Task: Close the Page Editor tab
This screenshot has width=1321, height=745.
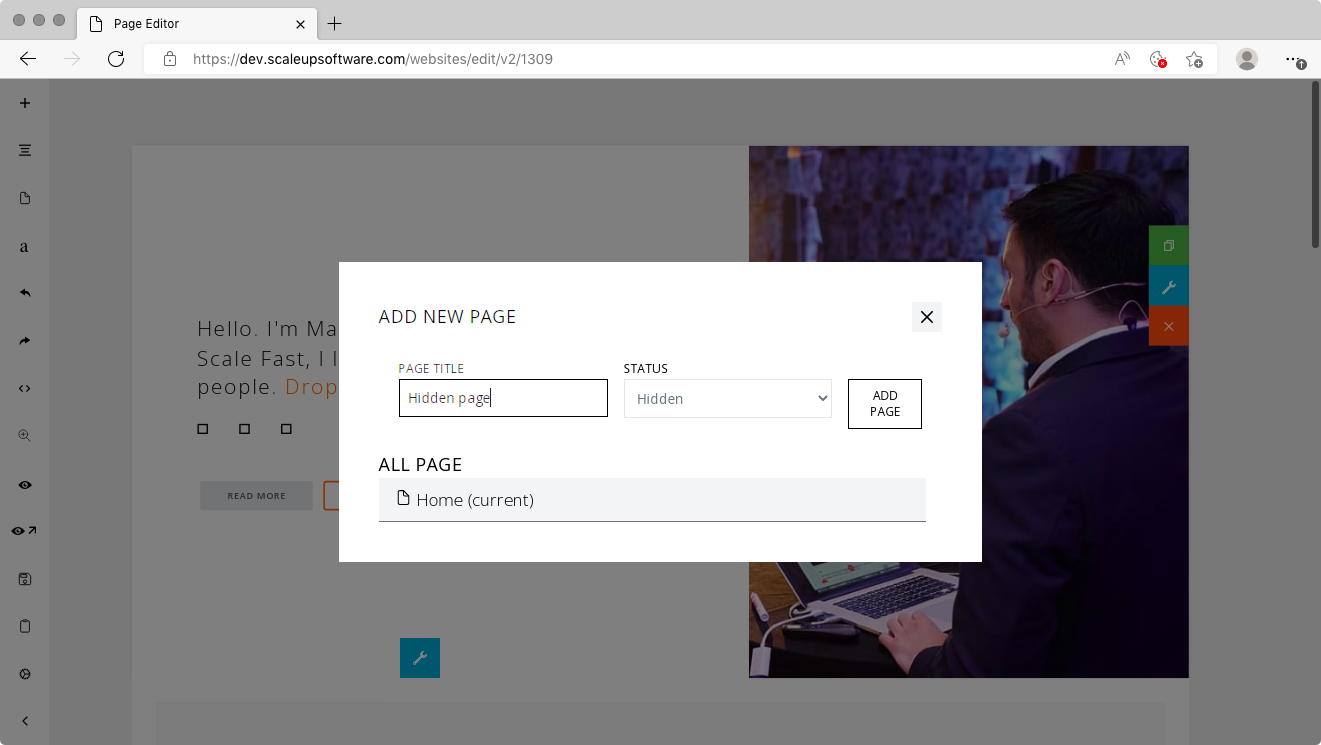Action: (300, 23)
